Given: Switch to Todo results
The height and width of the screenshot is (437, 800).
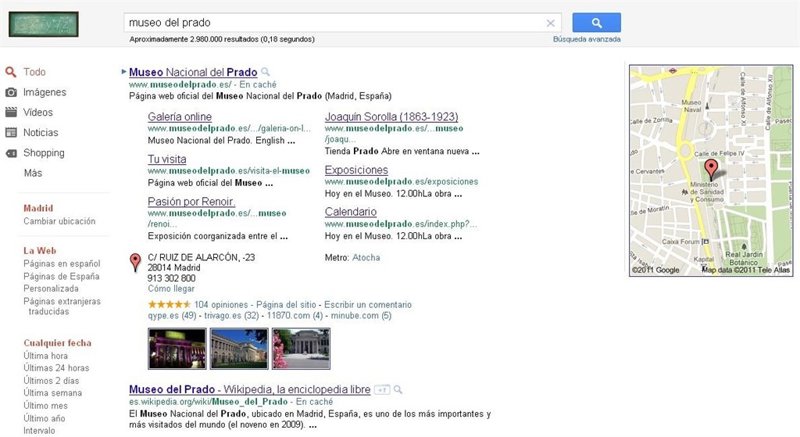Looking at the screenshot, I should (34, 72).
